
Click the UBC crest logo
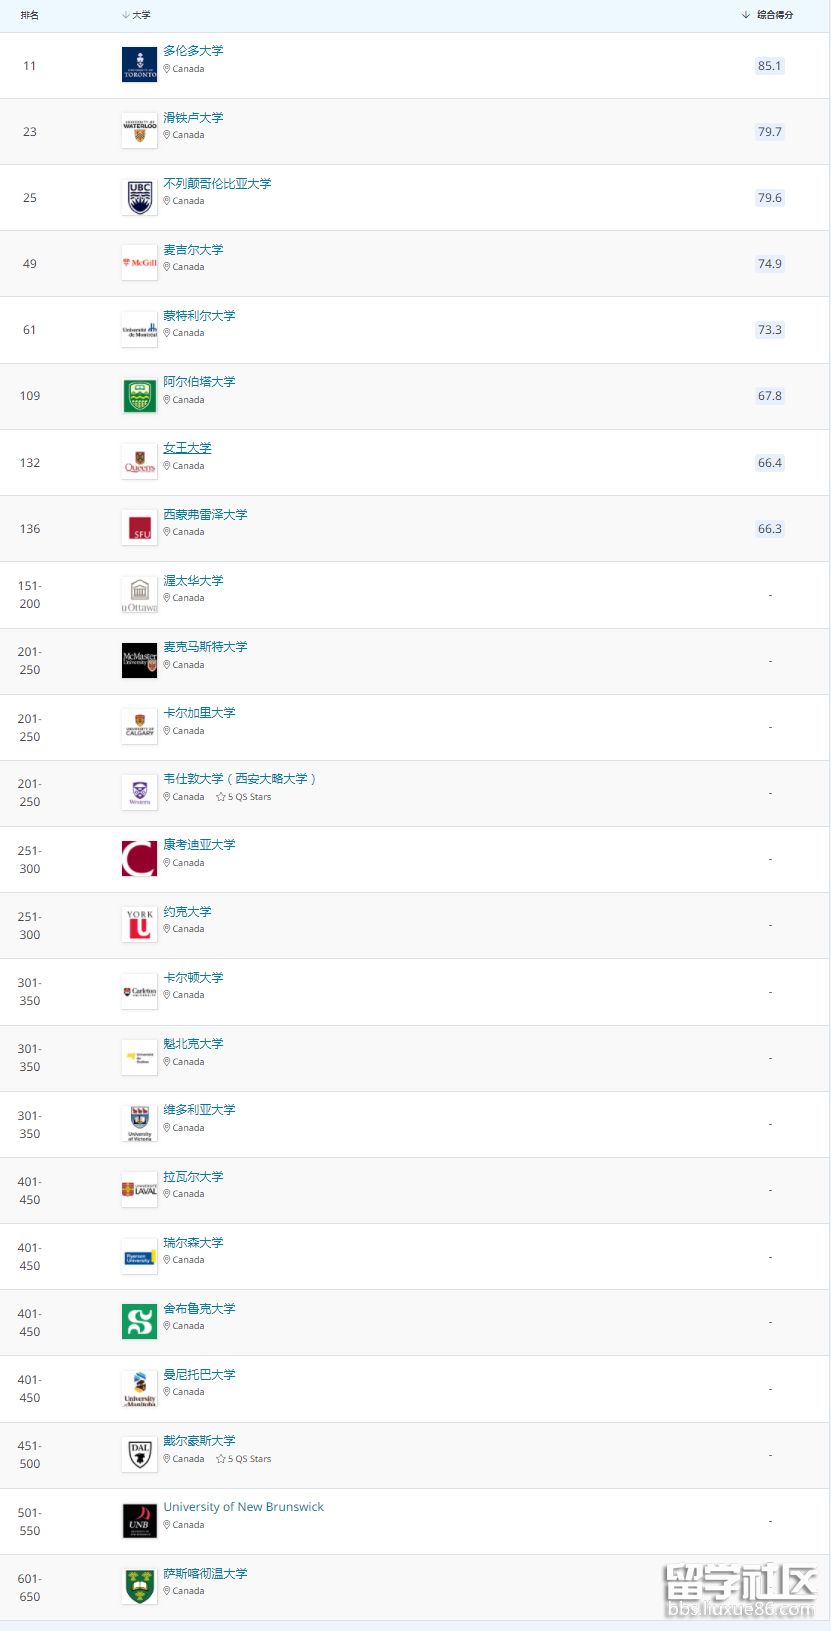139,197
